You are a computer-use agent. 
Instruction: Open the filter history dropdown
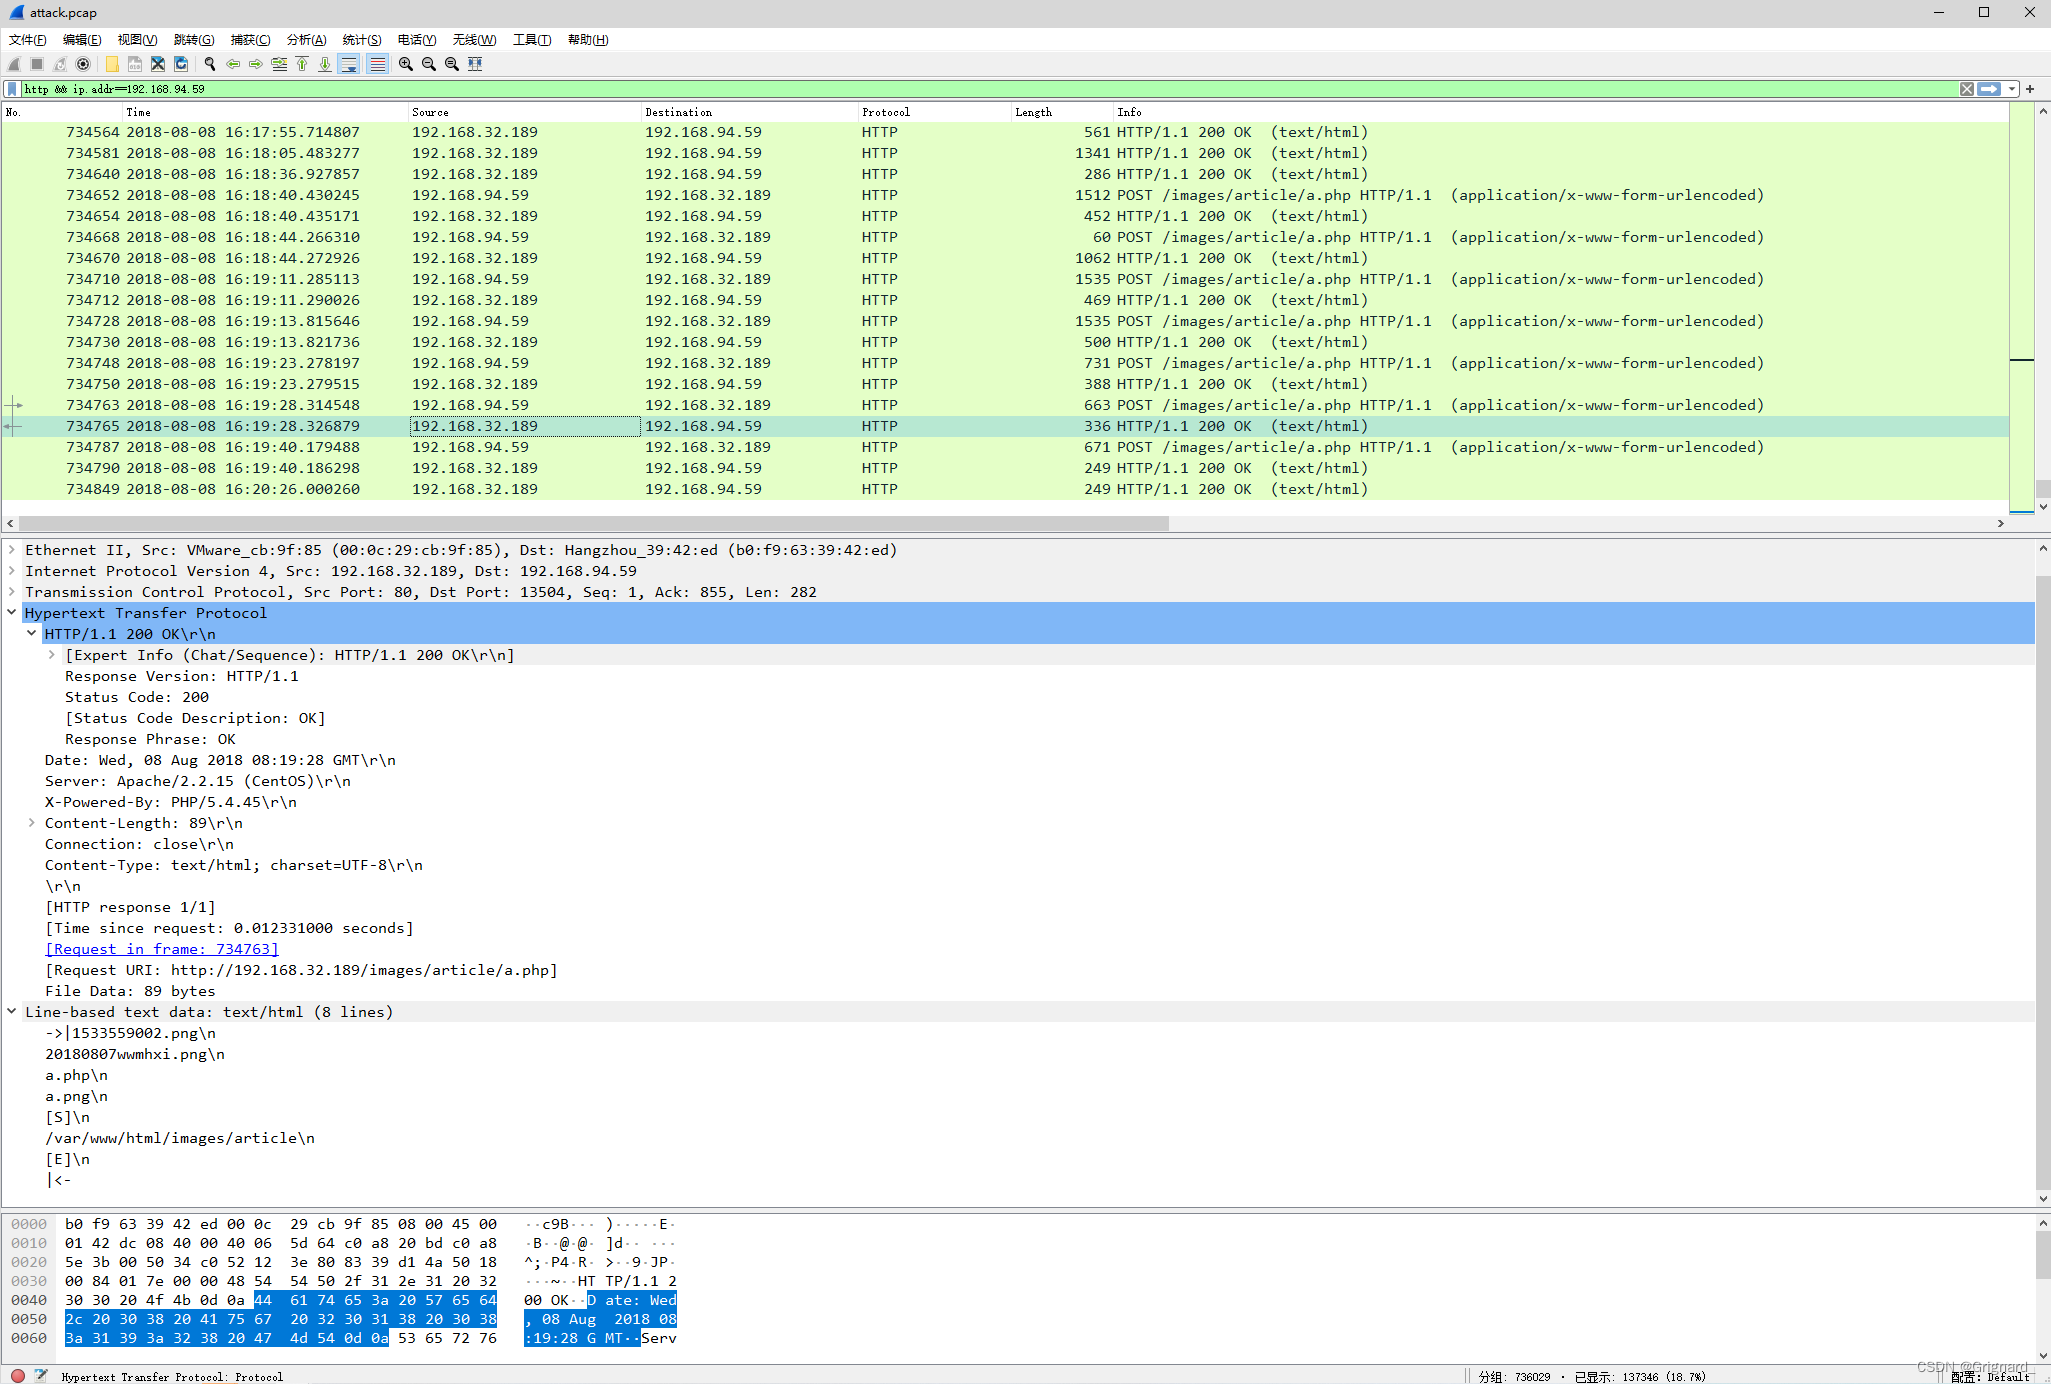[x=2011, y=89]
